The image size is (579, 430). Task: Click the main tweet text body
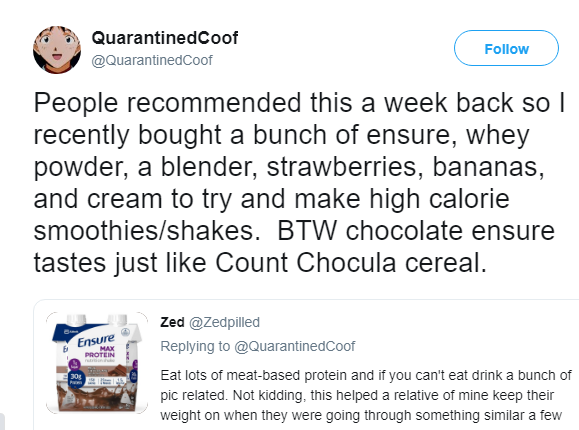(299, 182)
